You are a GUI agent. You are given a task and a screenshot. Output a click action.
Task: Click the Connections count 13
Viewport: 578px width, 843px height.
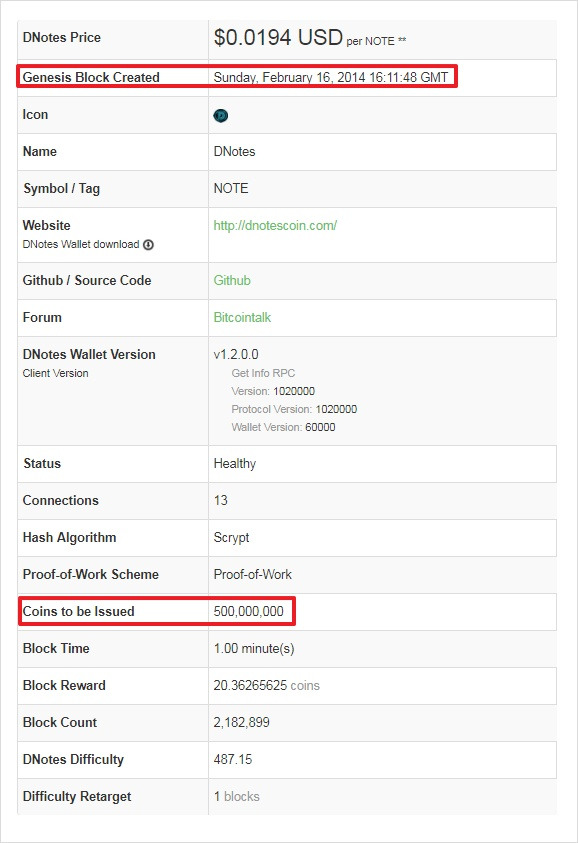point(220,500)
